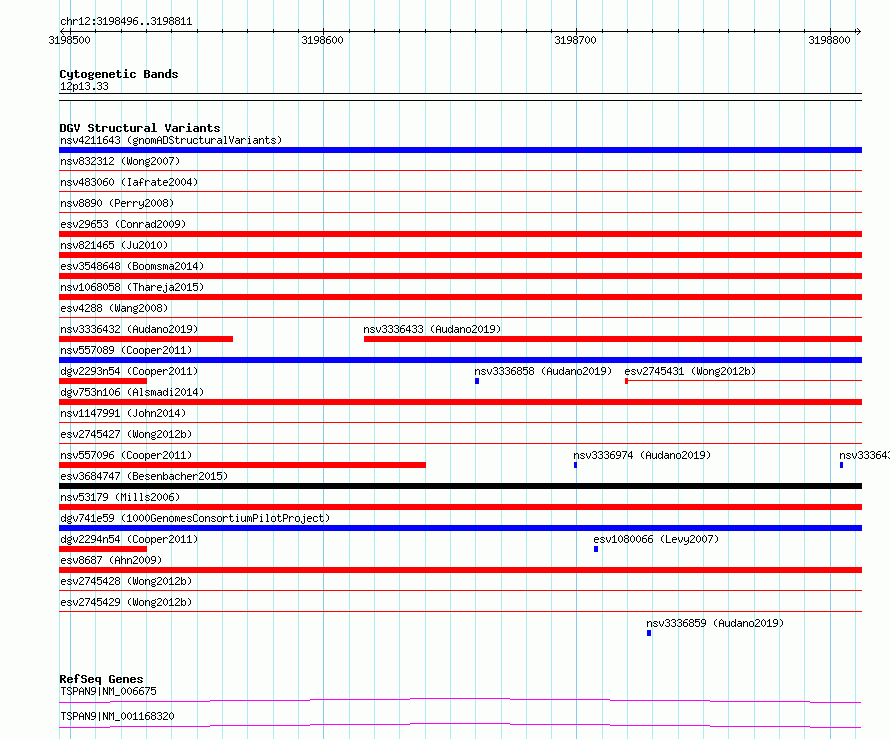
Task: Select the nsv821465 (Ju2010) label
Action: coord(114,245)
